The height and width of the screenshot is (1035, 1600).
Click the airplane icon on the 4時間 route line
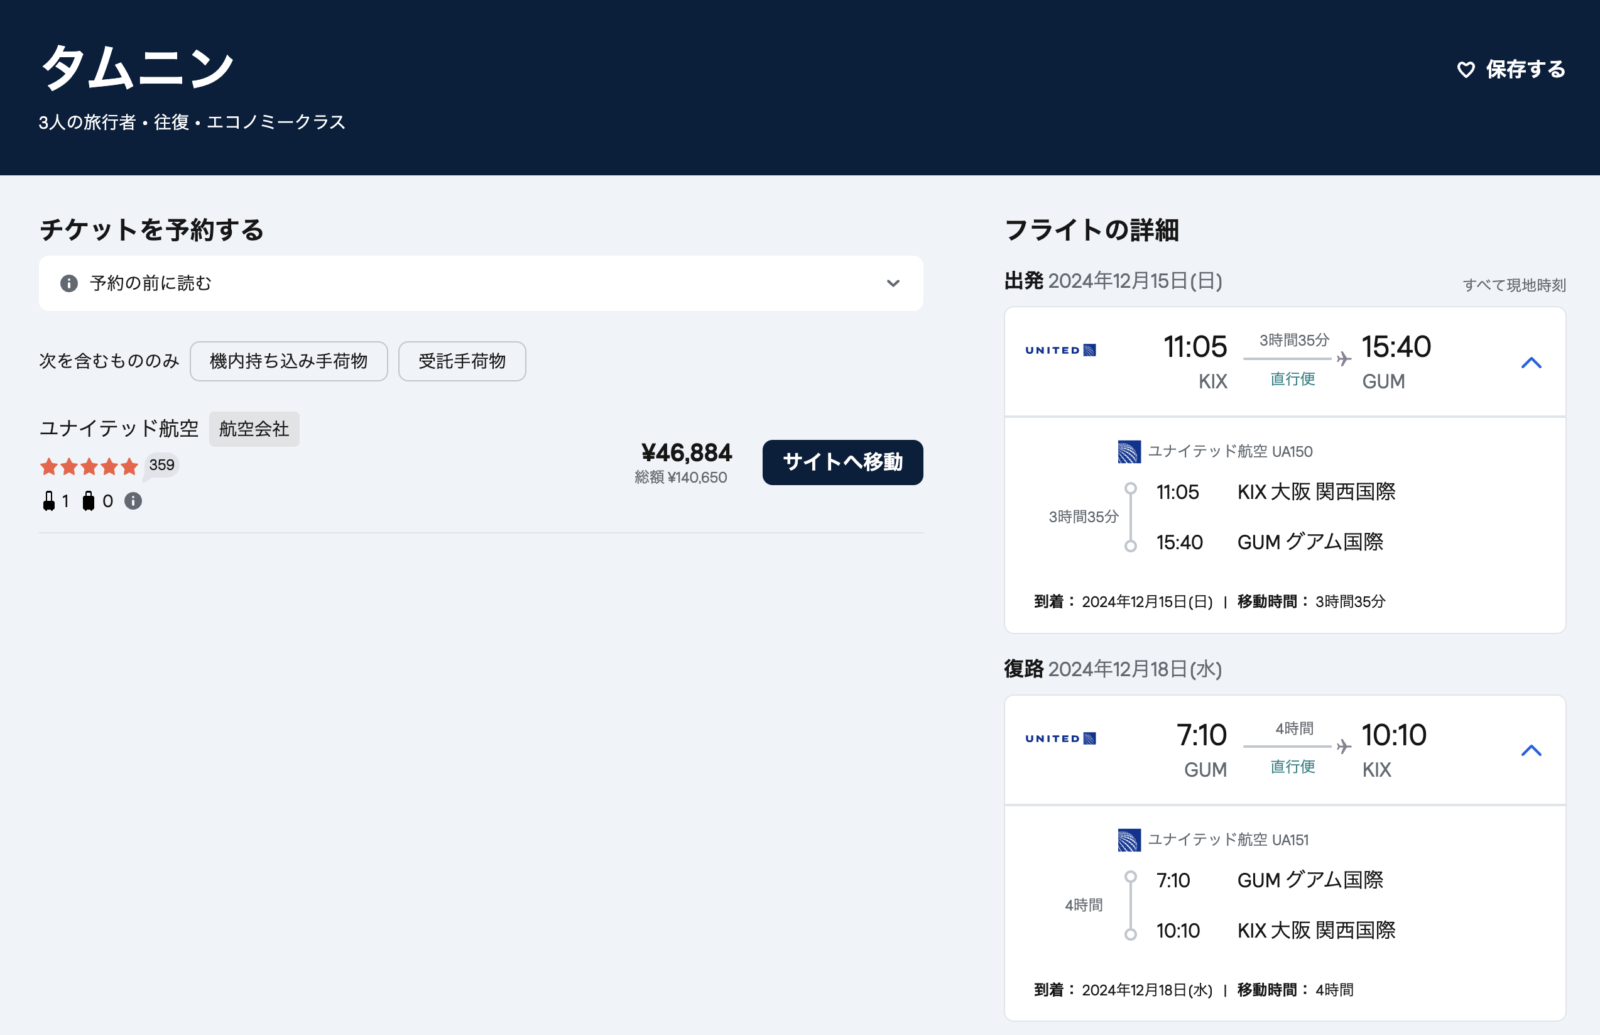click(x=1344, y=746)
